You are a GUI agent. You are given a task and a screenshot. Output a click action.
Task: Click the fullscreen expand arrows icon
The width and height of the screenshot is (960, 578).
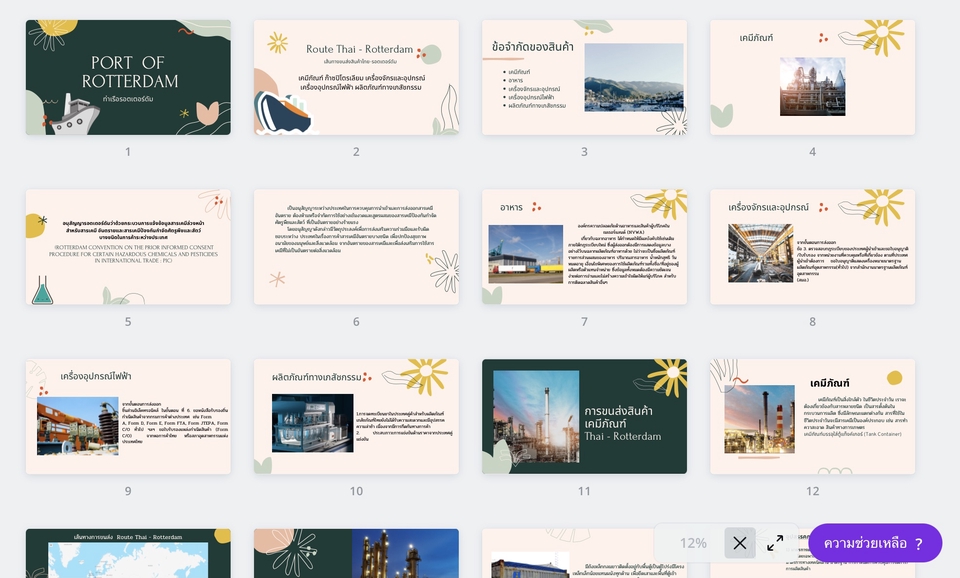pyautogui.click(x=775, y=542)
